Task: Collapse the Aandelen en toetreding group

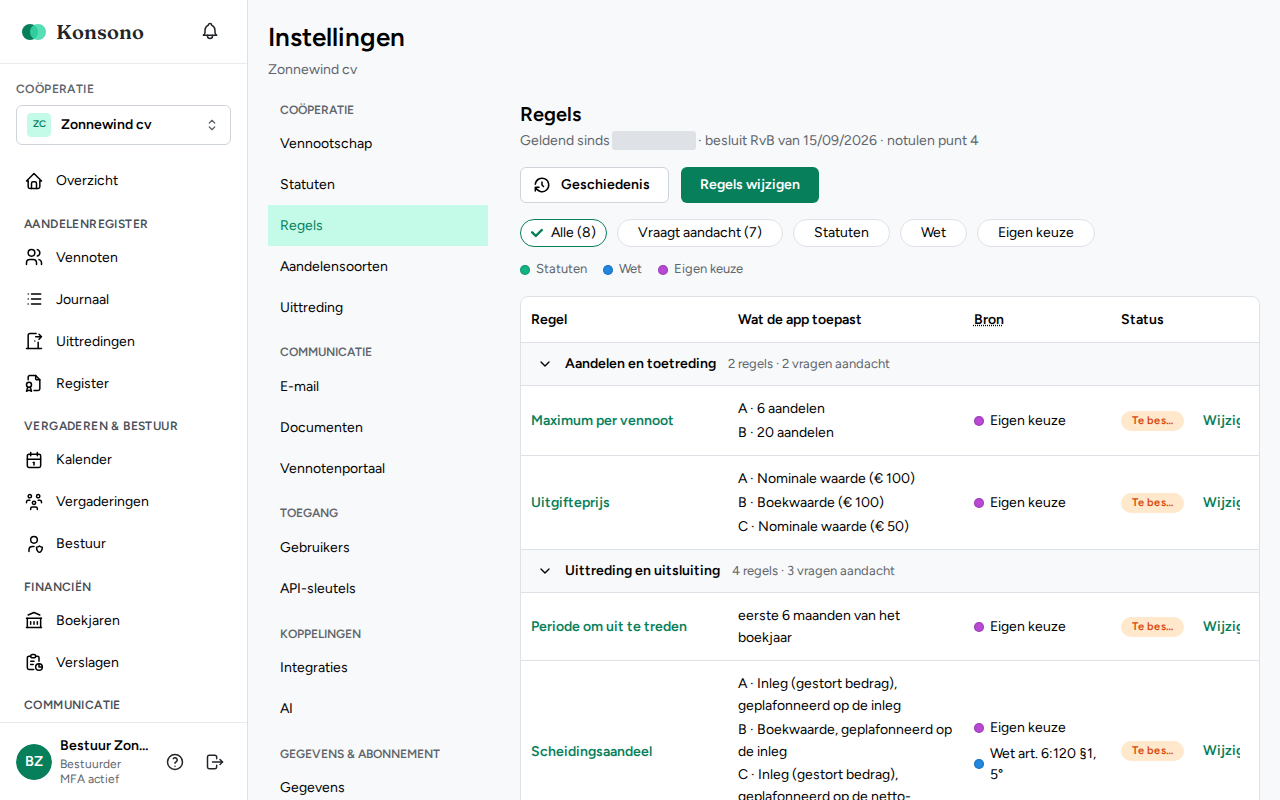Action: coord(545,364)
